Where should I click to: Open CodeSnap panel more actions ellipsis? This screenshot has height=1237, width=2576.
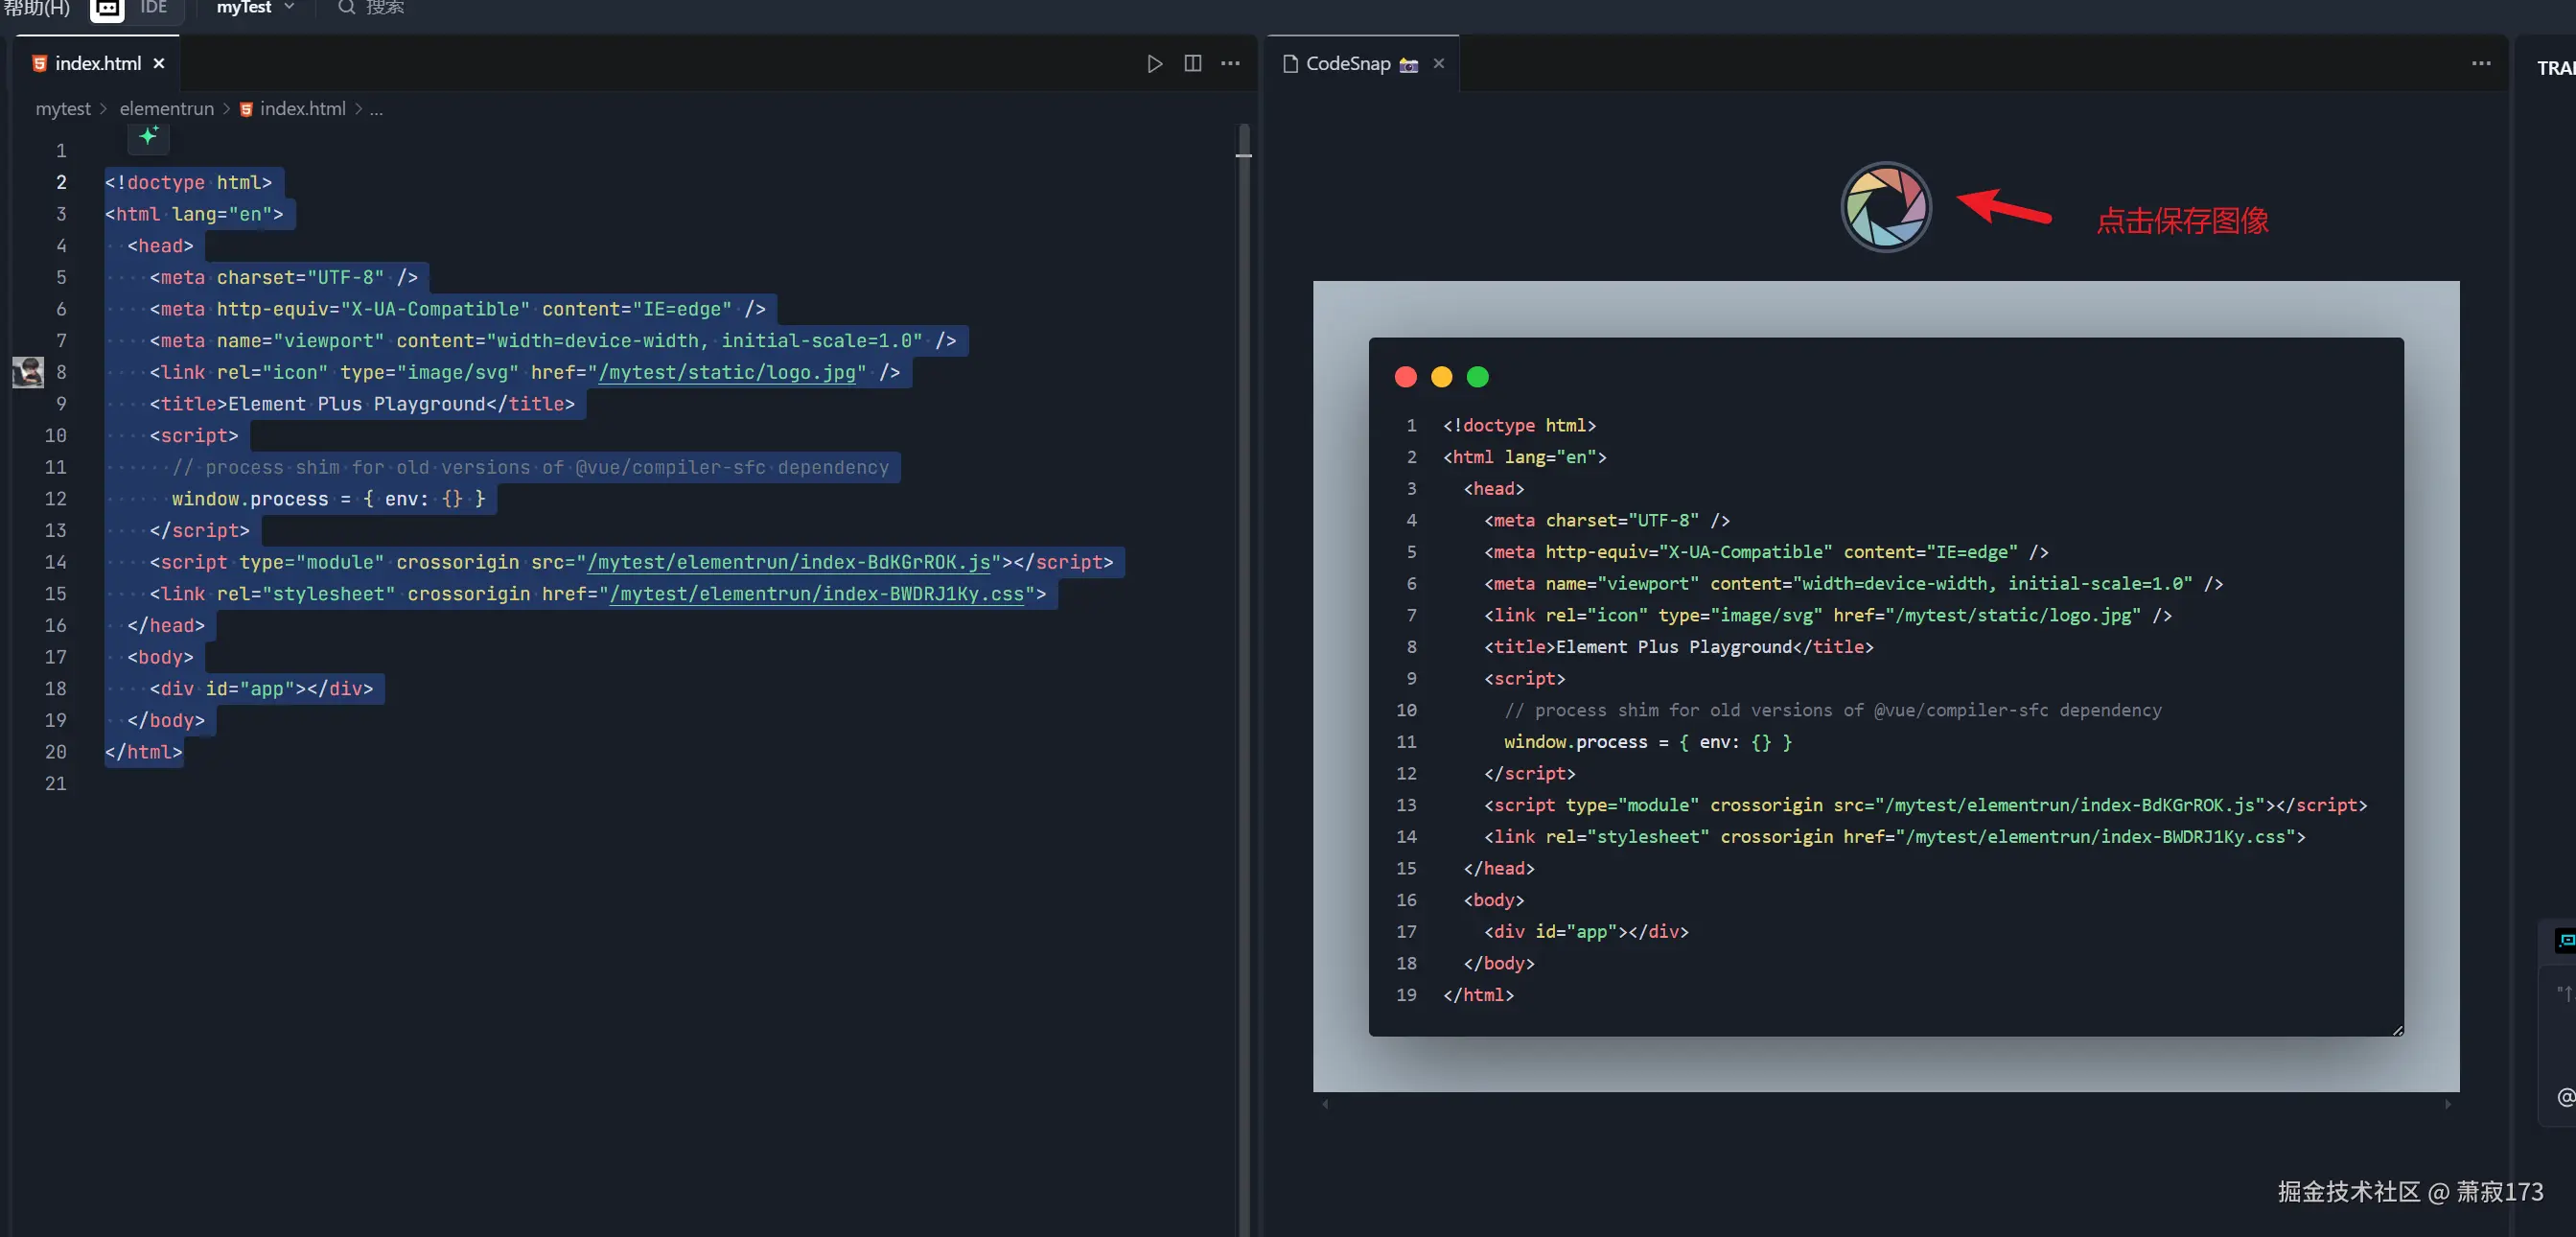(x=2481, y=64)
